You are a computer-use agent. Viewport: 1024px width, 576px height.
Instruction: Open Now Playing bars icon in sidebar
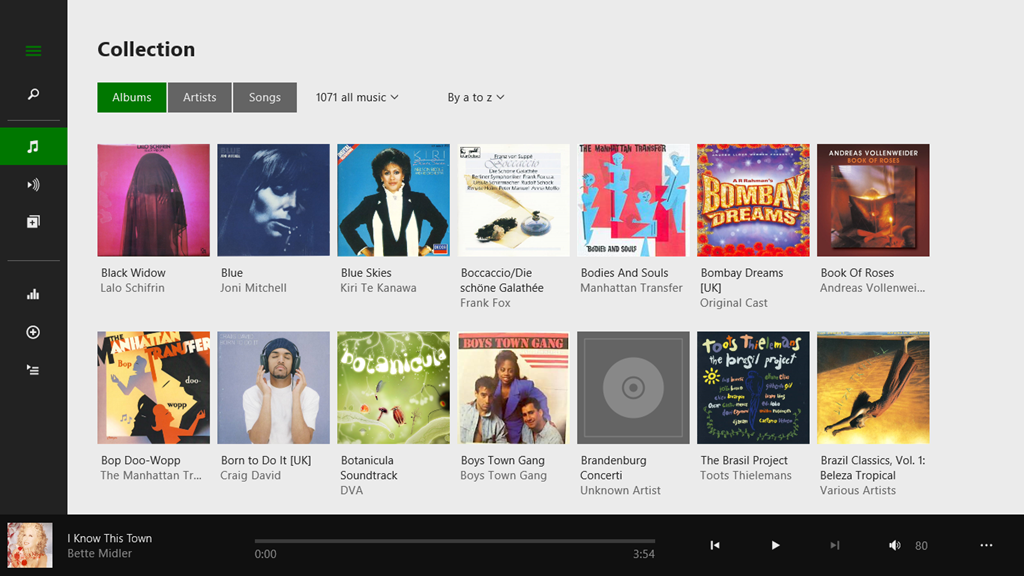coord(33,294)
